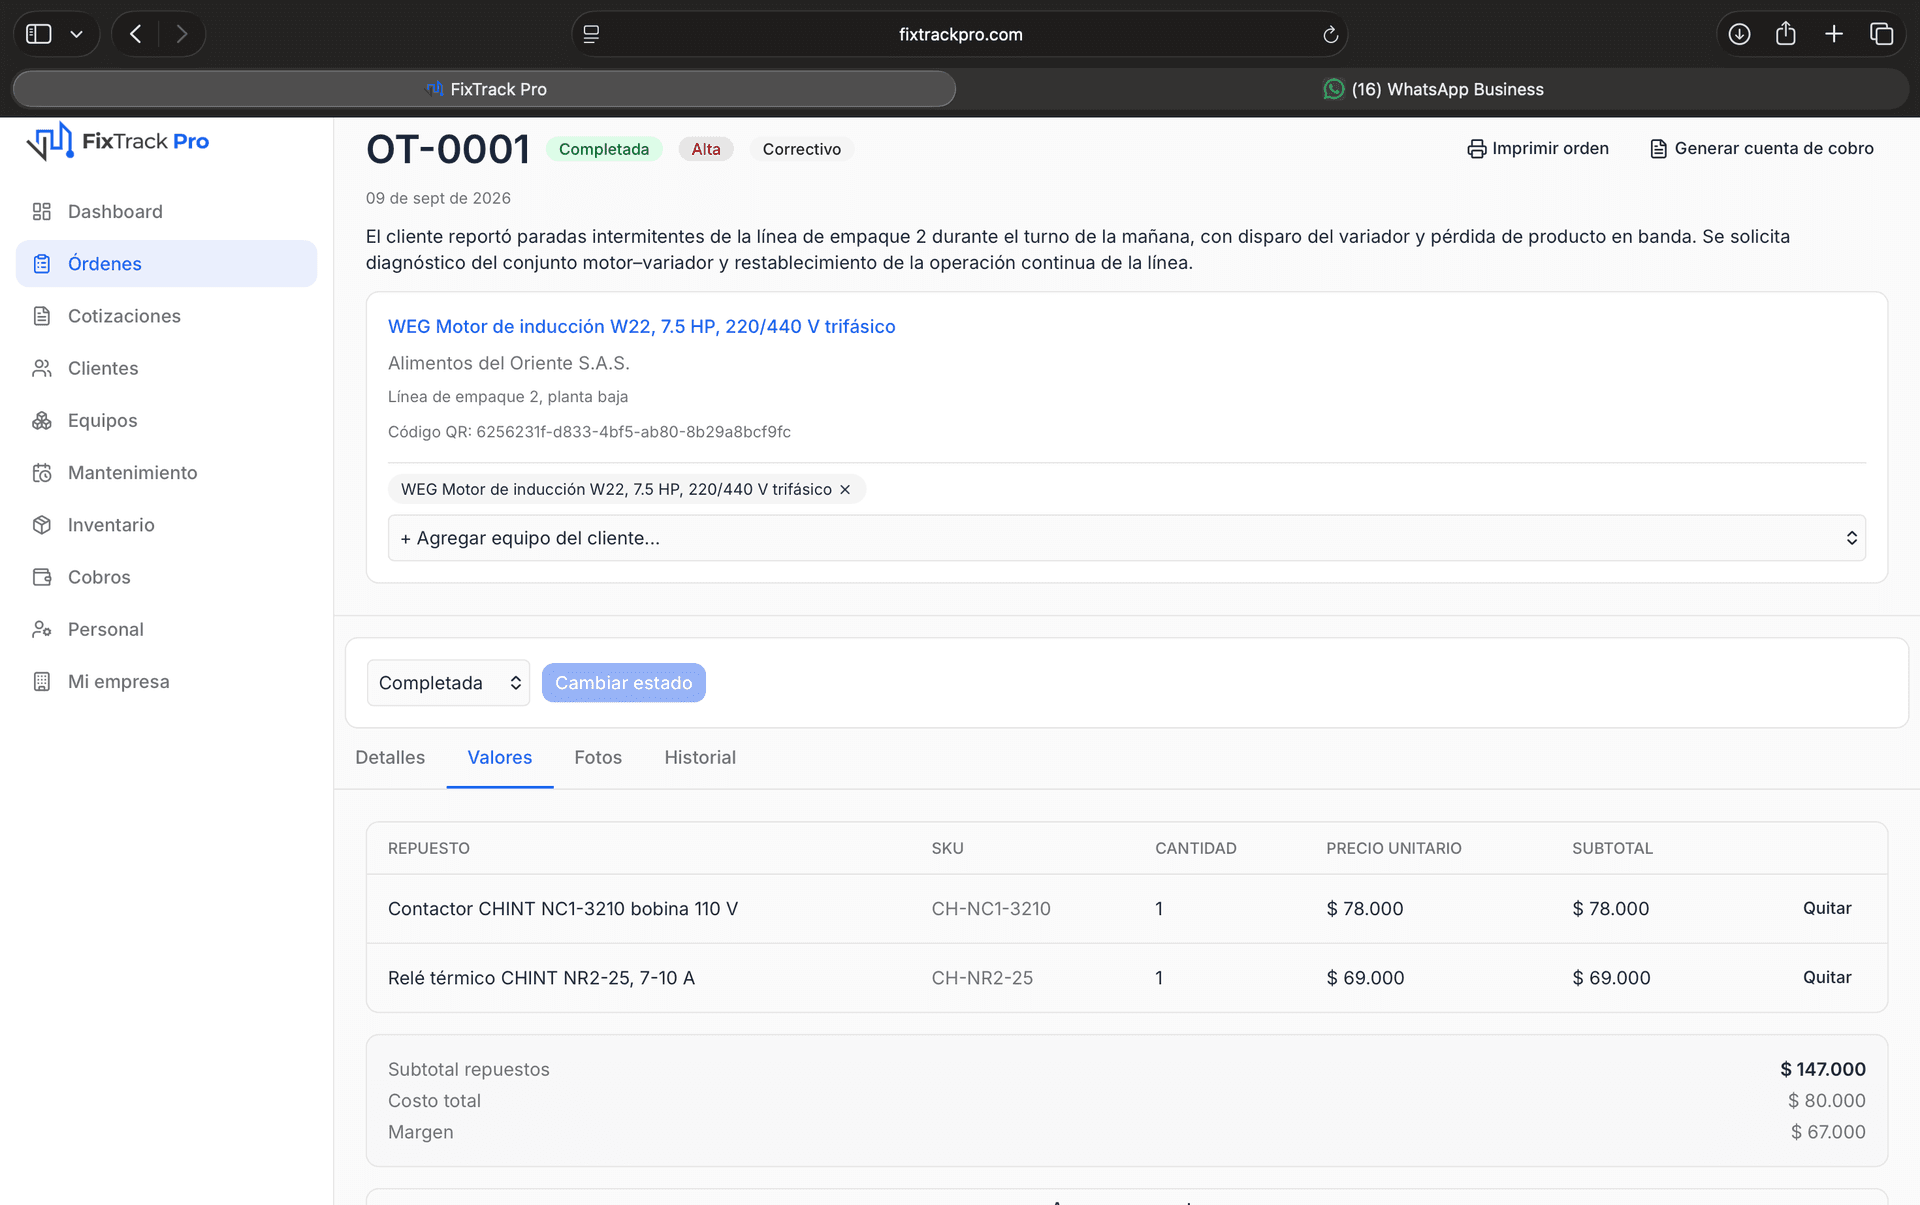
Task: Open a new tab with plus icon
Action: coord(1834,34)
